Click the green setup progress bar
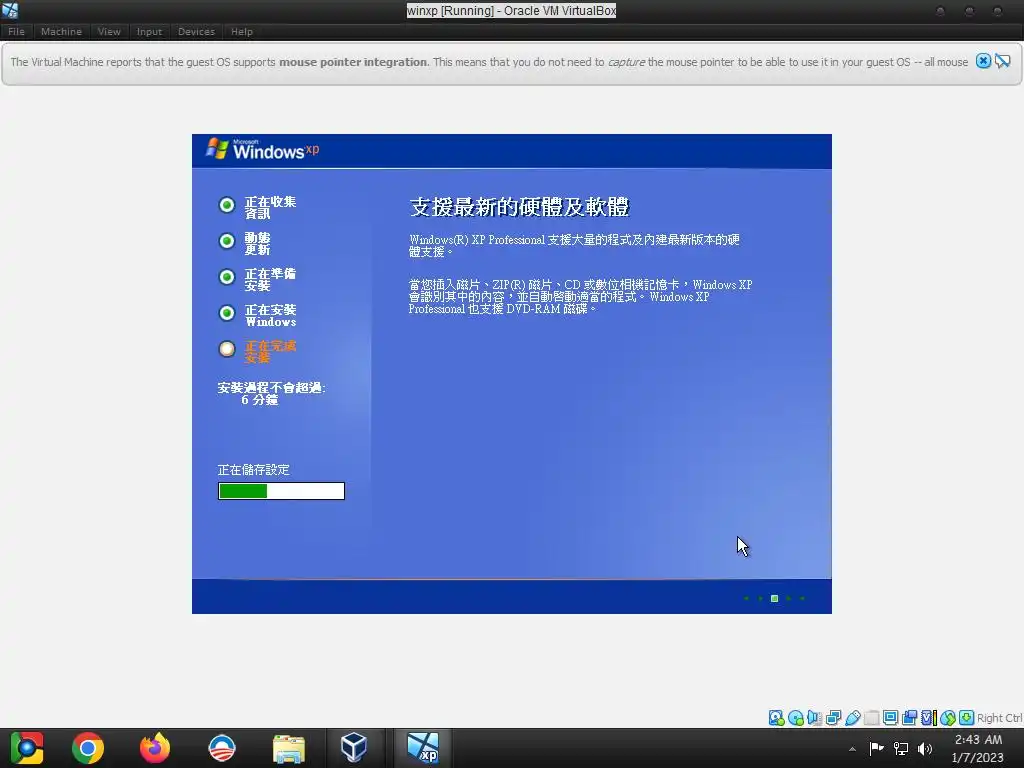The image size is (1024, 768). click(x=281, y=491)
